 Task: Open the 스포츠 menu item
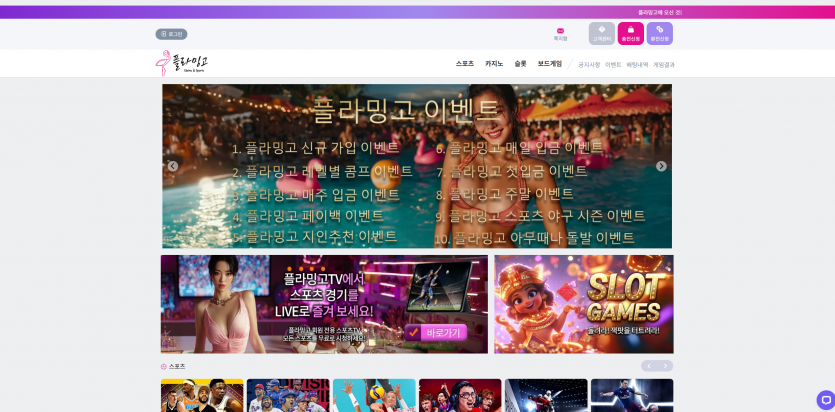click(x=464, y=63)
